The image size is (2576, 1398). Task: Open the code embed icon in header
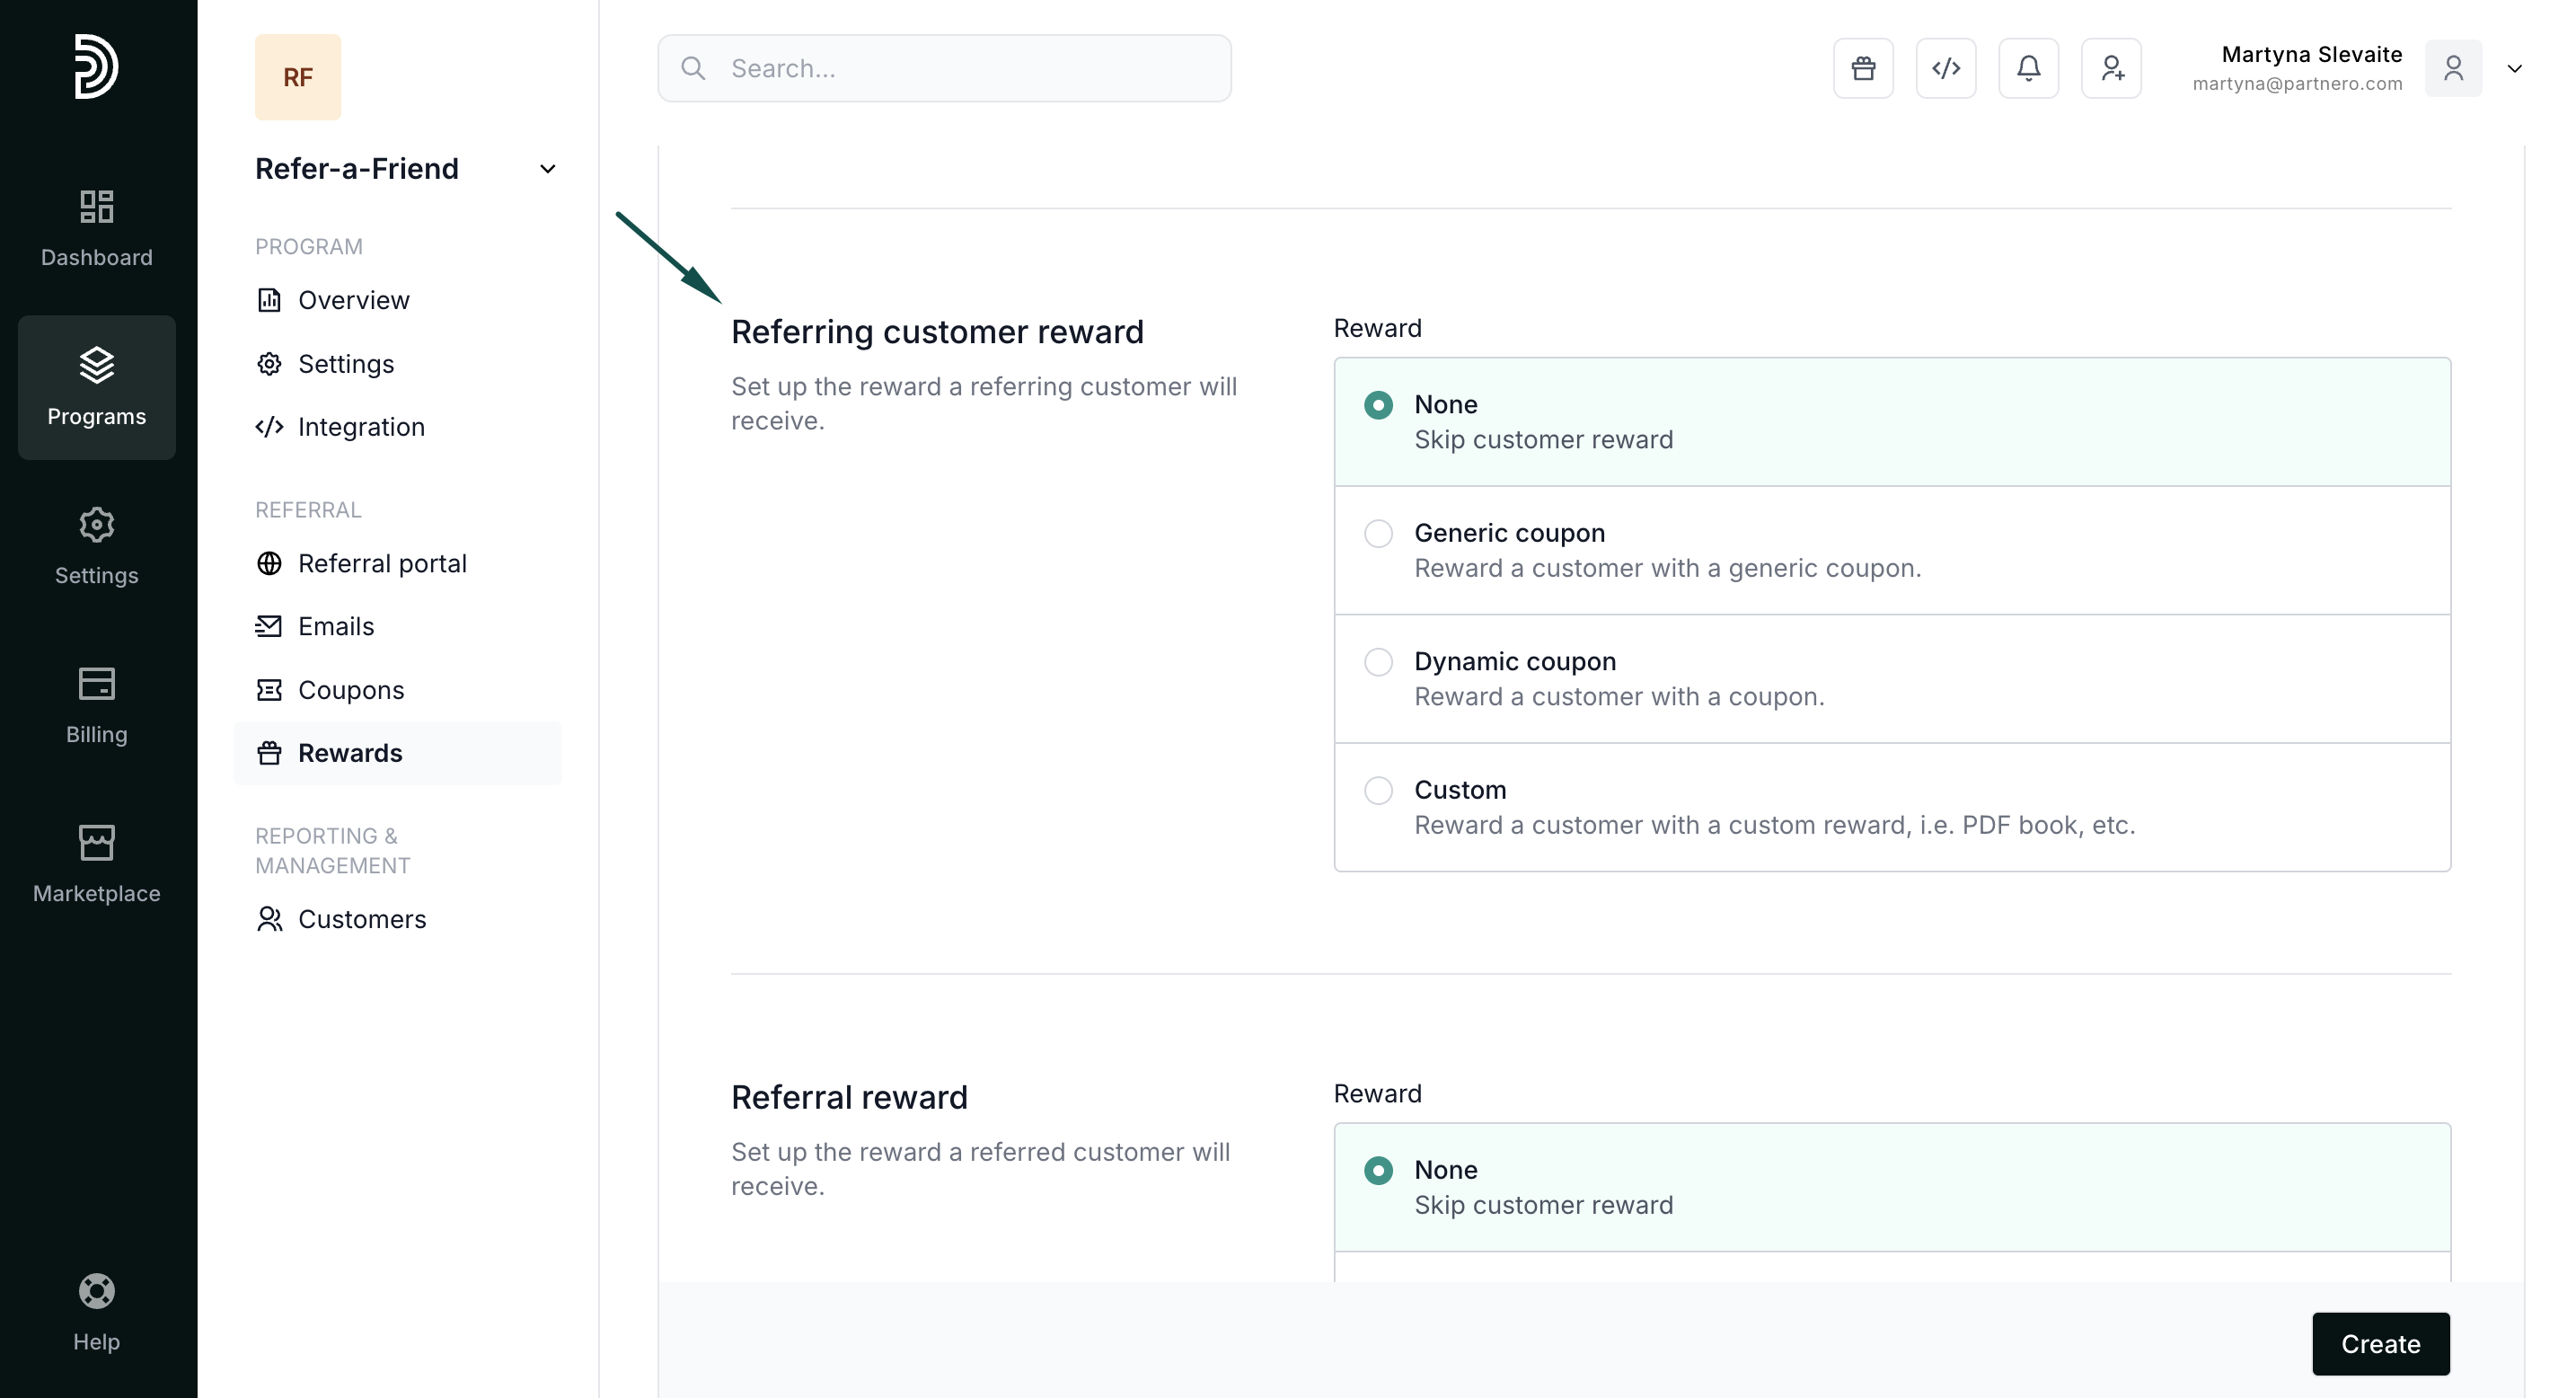click(x=1945, y=68)
